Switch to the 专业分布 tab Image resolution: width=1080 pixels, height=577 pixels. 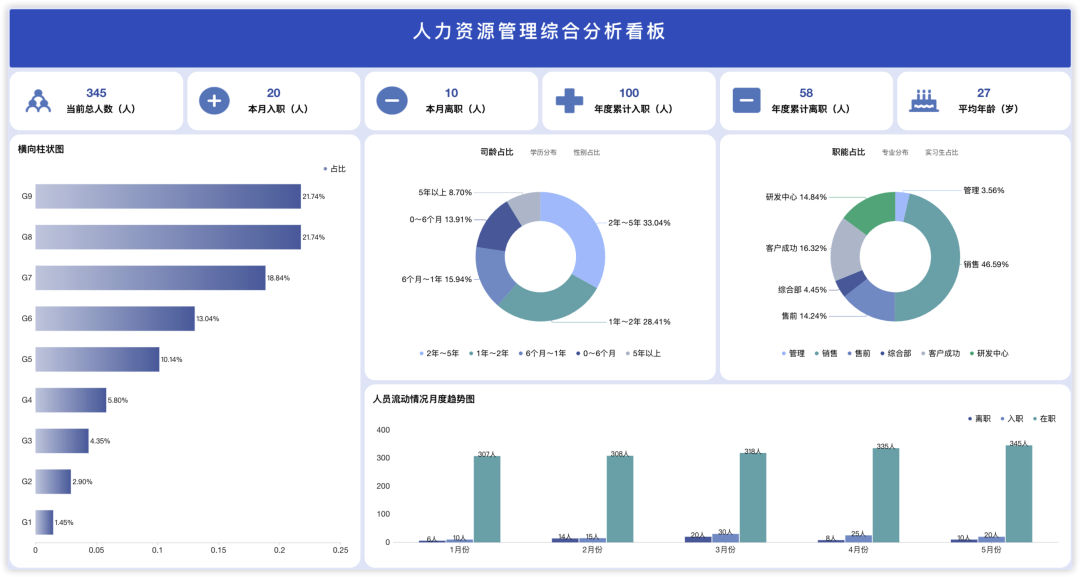point(895,153)
